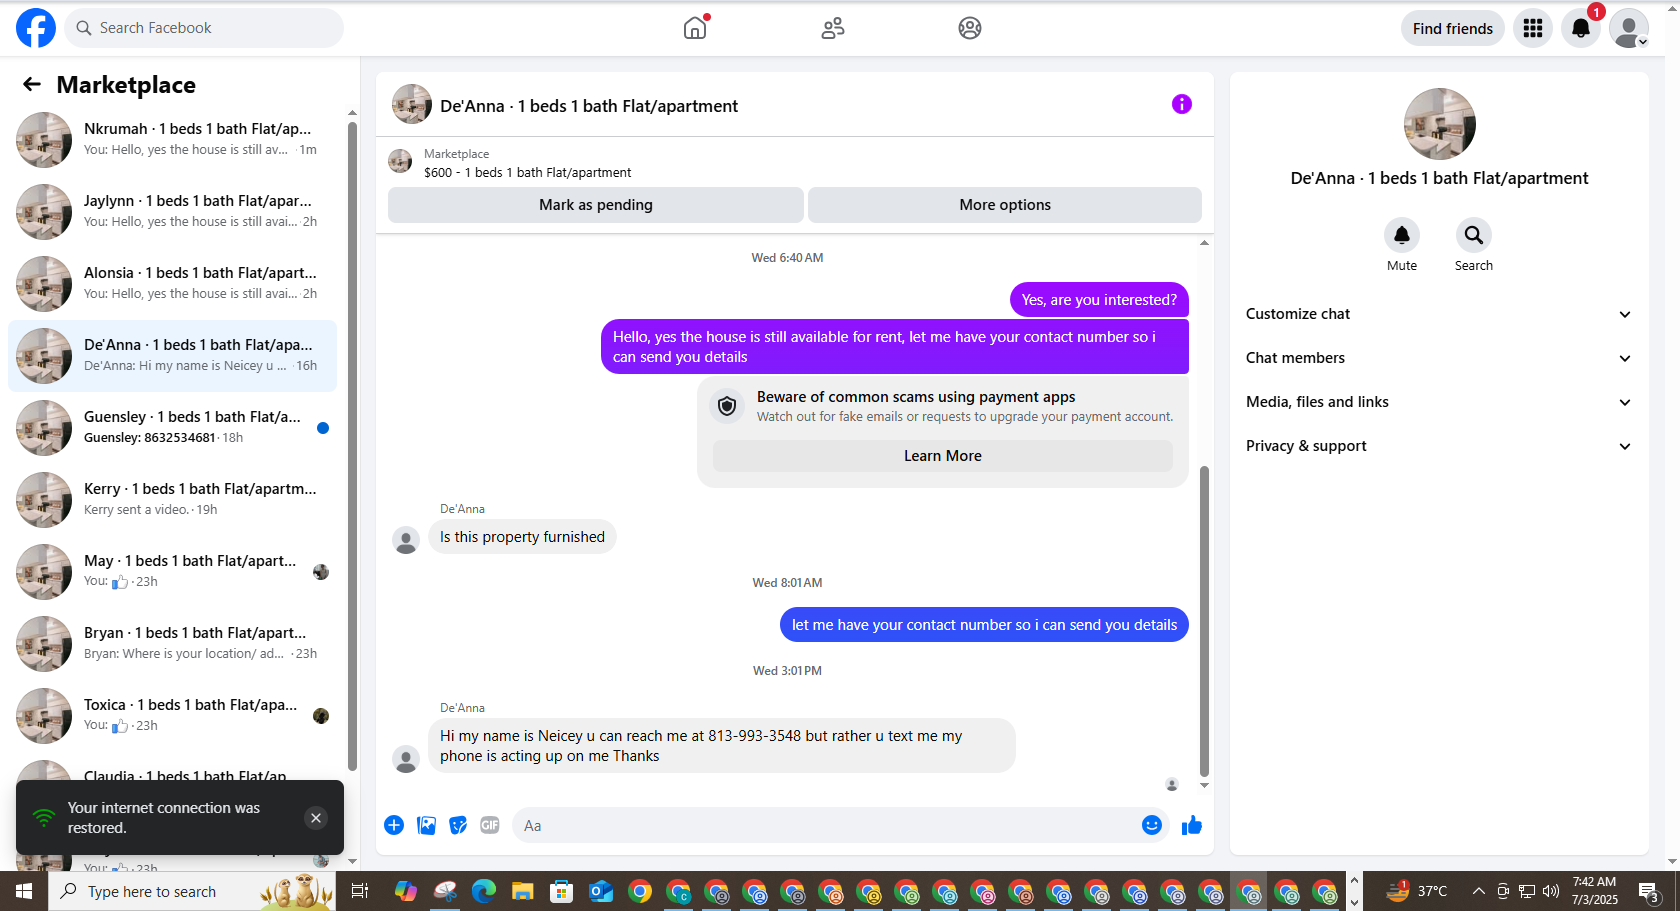Dismiss the internet connection restored toast
Screen dimensions: 1680x911
316,818
